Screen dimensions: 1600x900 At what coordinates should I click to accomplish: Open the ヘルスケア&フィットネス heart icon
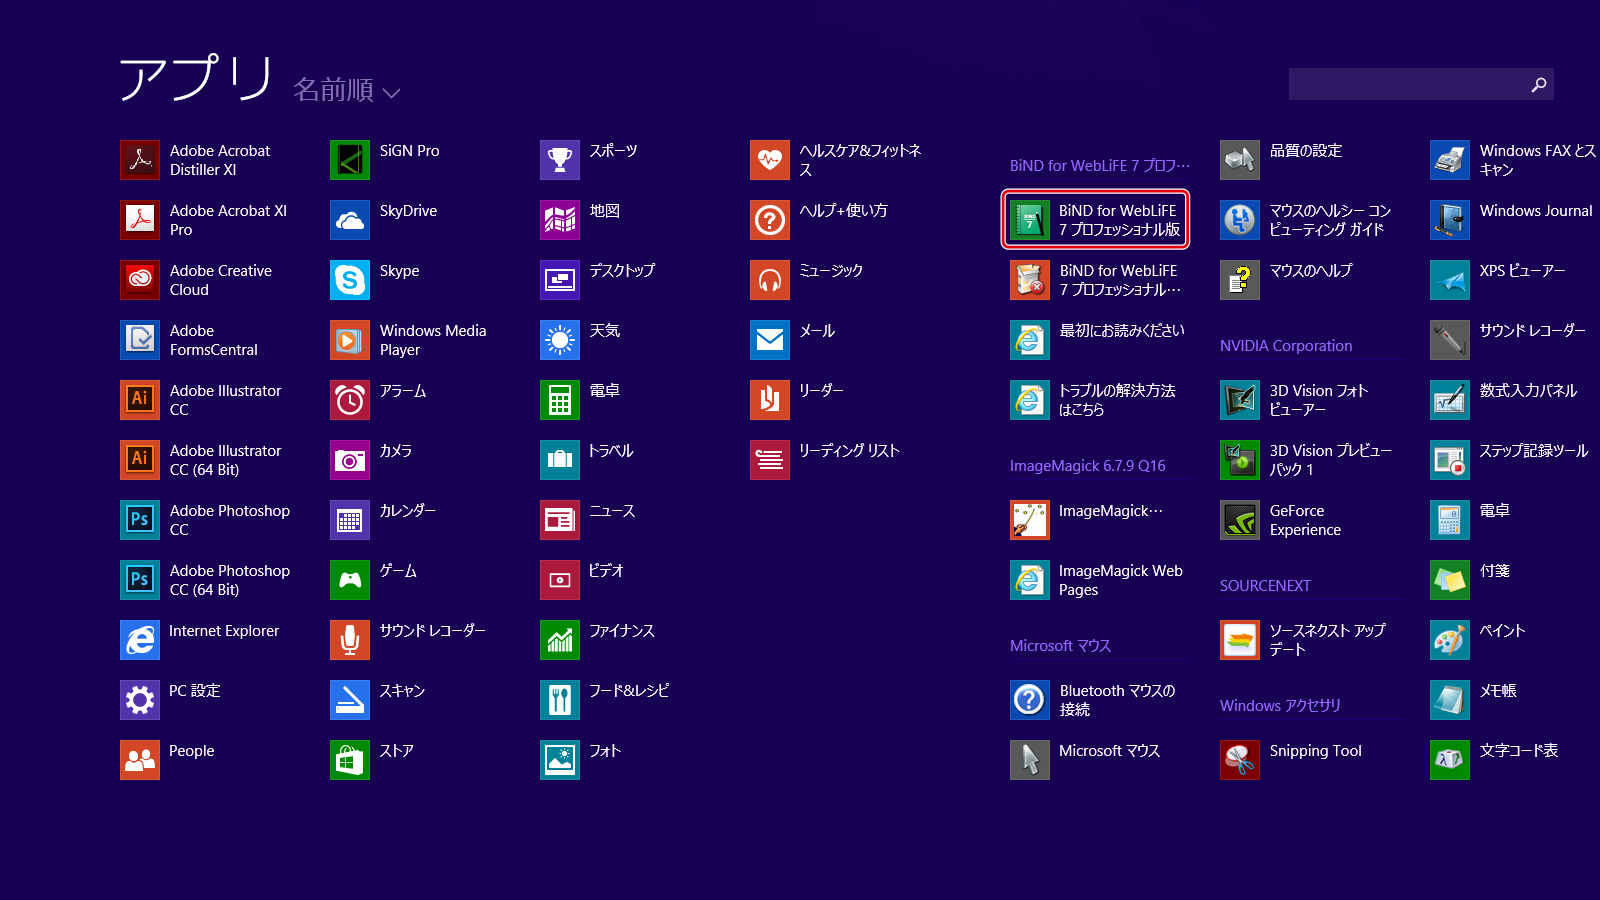770,160
